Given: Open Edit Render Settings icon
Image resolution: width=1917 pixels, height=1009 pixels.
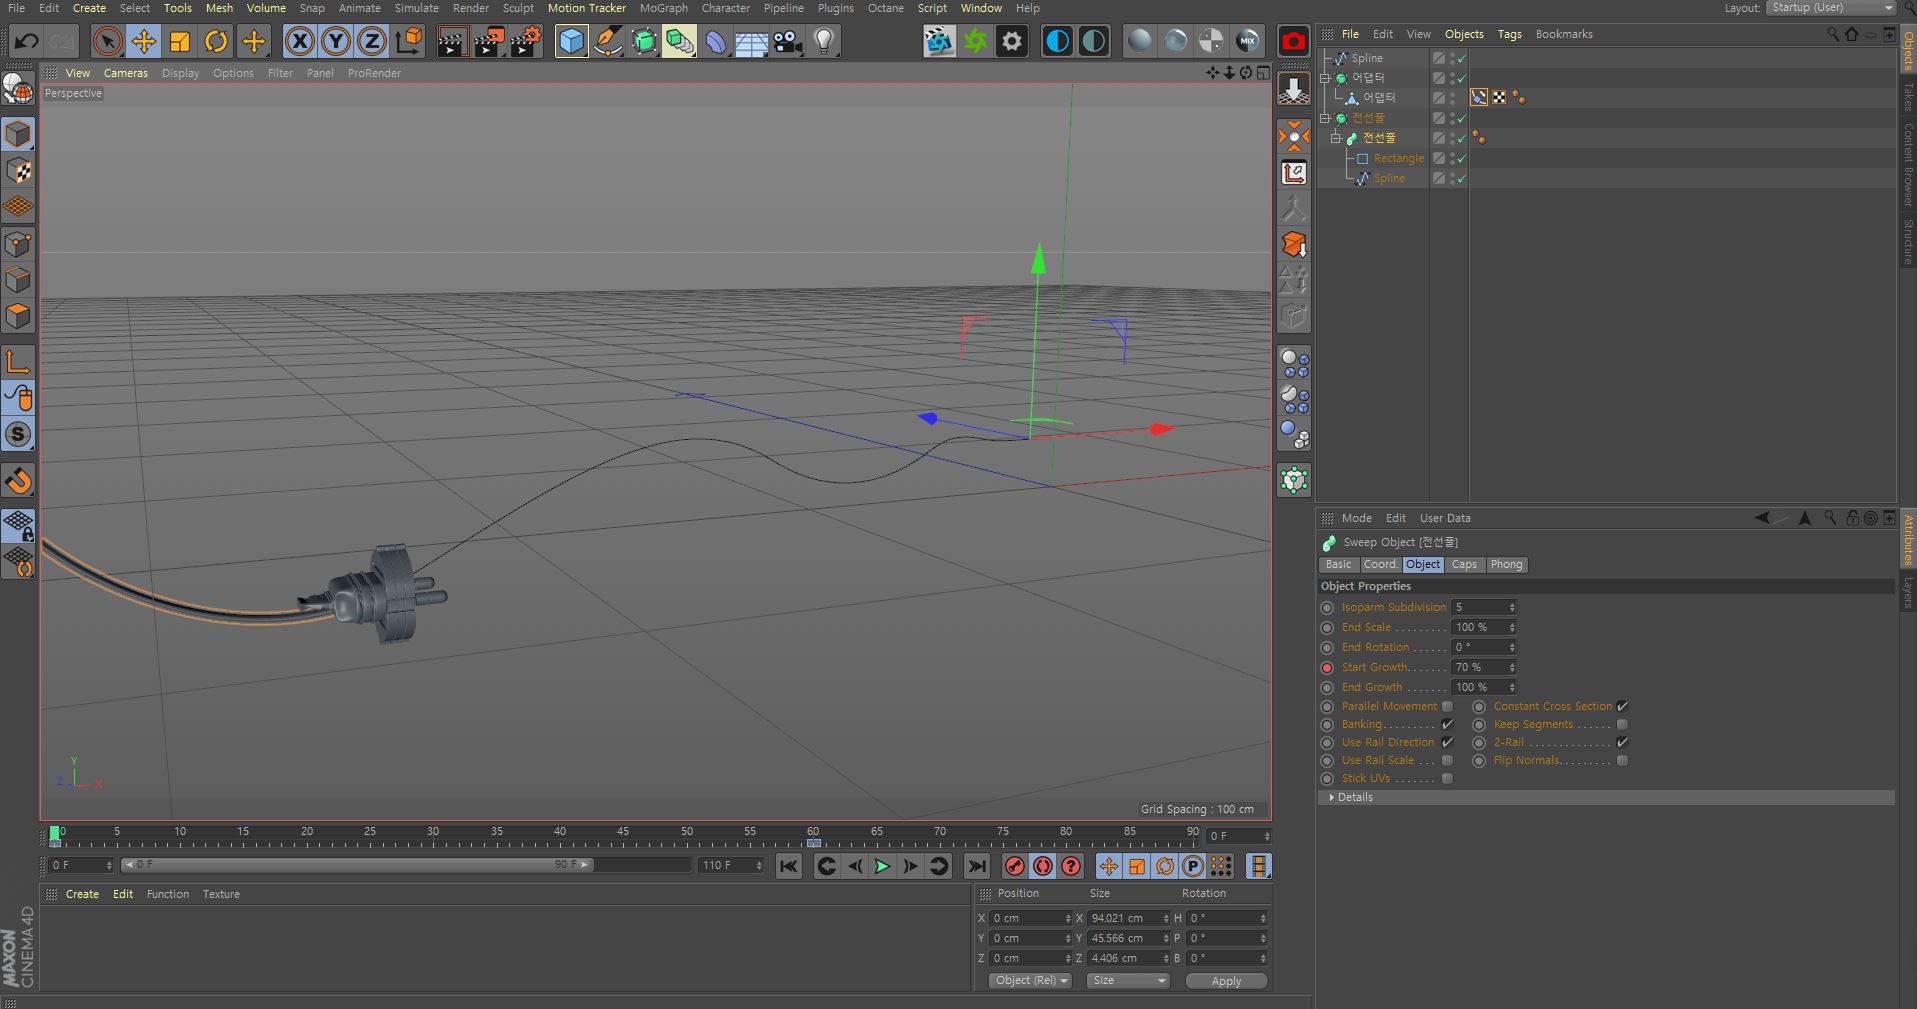Looking at the screenshot, I should pyautogui.click(x=526, y=41).
